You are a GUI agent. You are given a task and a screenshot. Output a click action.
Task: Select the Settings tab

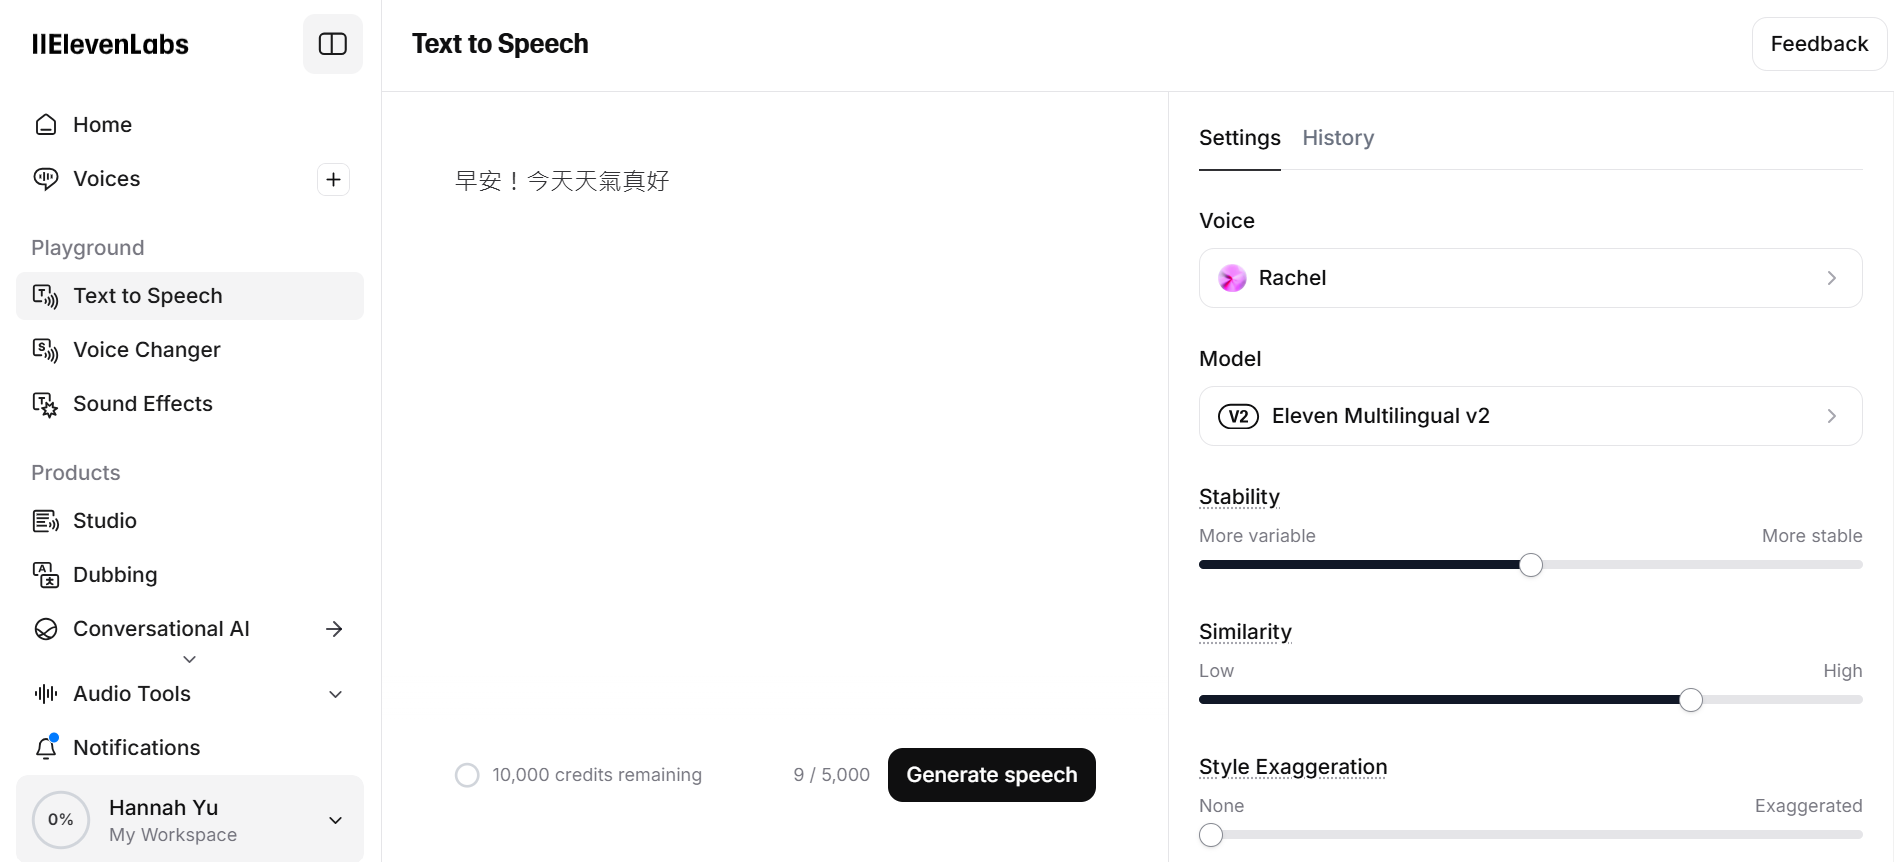pyautogui.click(x=1239, y=138)
